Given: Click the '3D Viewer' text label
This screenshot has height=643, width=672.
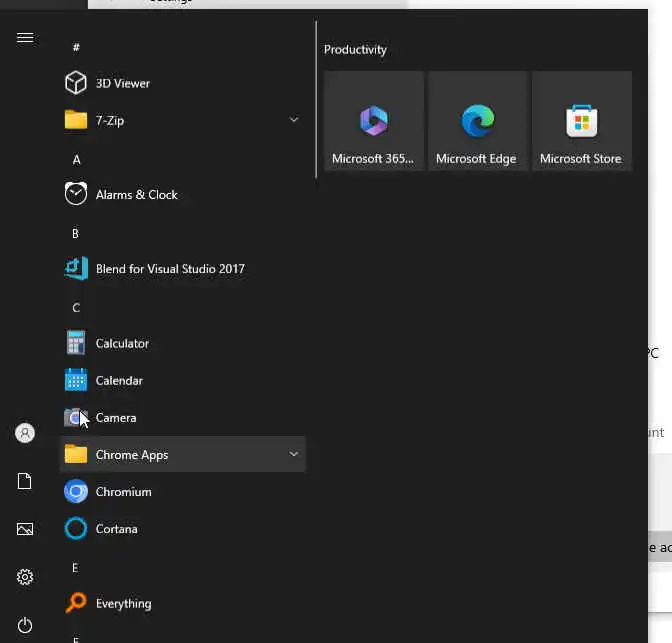Looking at the screenshot, I should [123, 83].
